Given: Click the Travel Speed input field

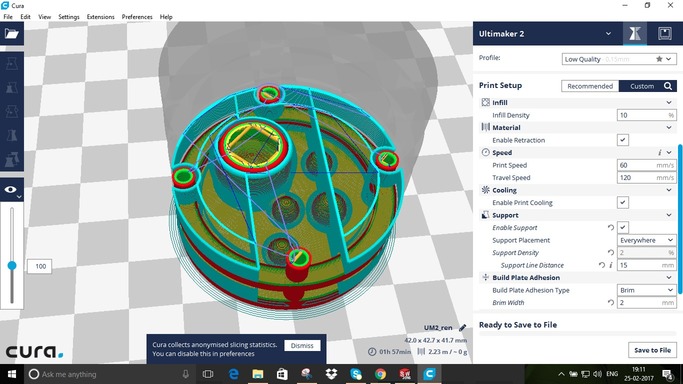Looking at the screenshot, I should [x=646, y=178].
